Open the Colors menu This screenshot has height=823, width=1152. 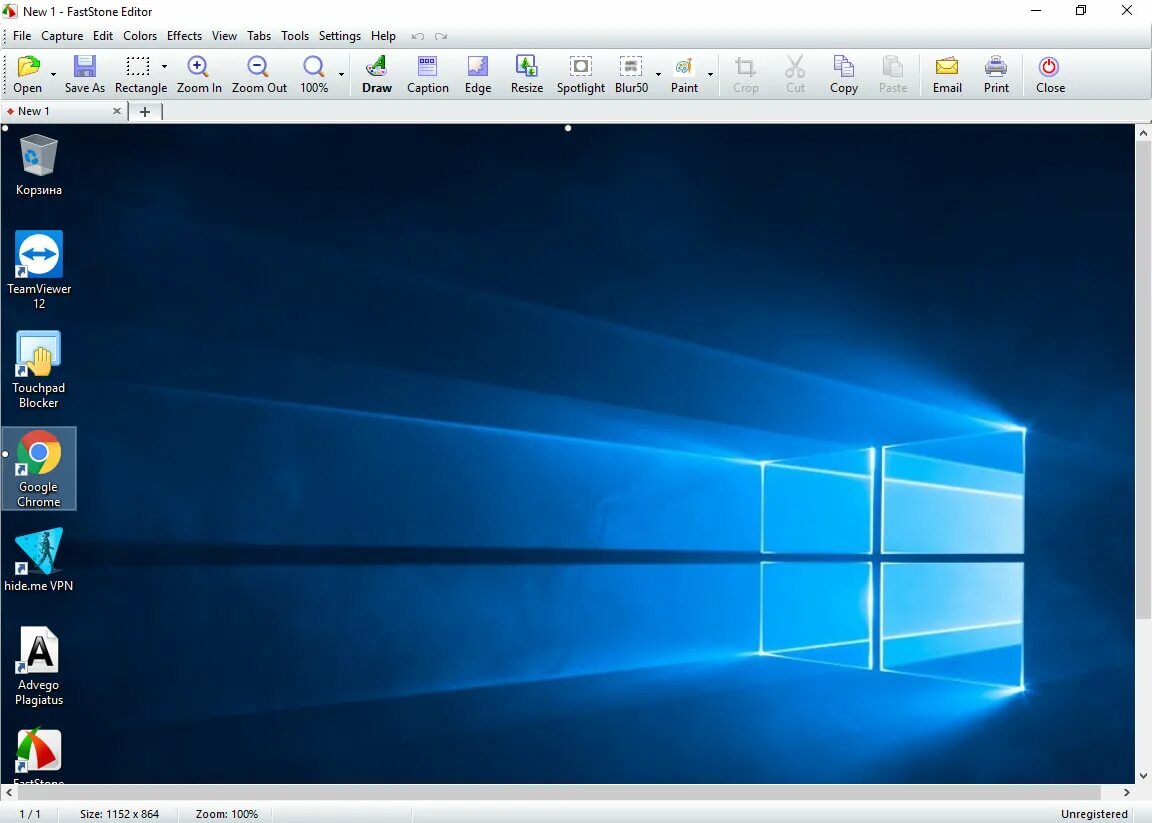point(140,36)
